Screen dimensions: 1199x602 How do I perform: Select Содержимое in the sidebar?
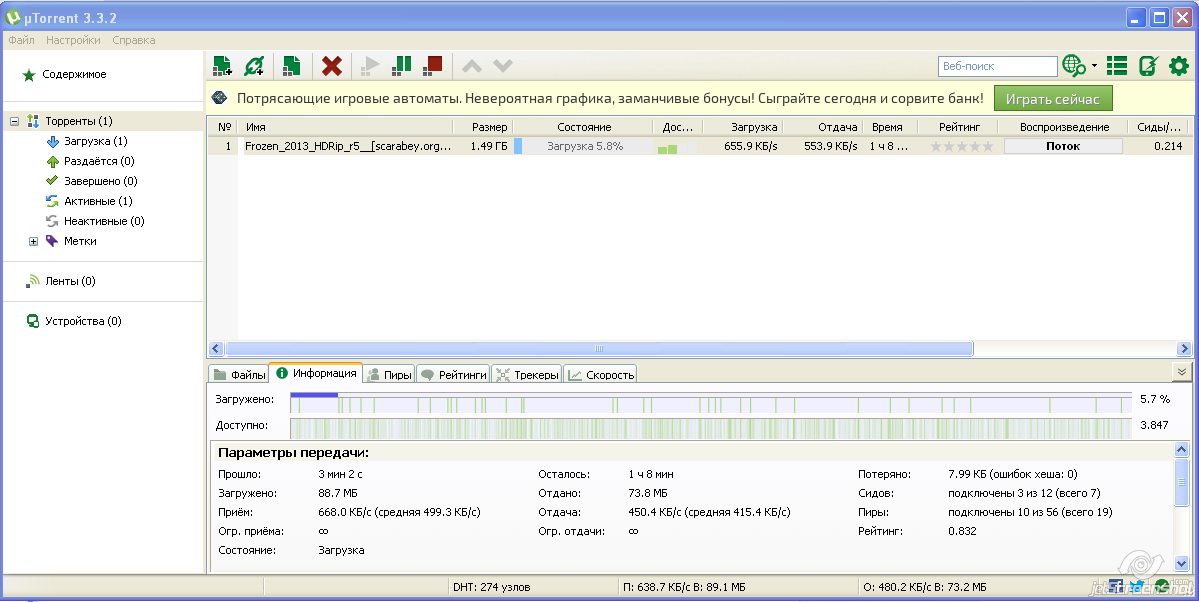tap(74, 74)
